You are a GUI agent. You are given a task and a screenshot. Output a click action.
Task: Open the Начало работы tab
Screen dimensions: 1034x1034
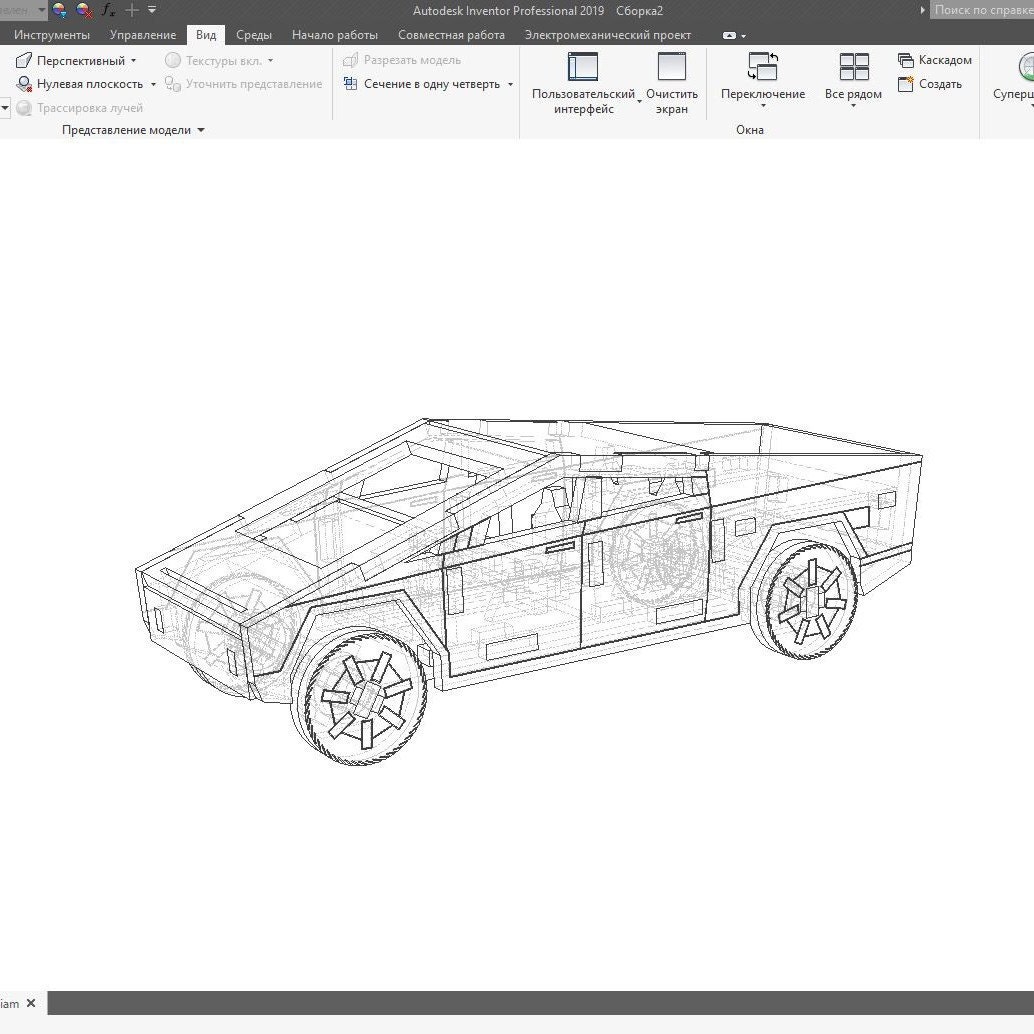tap(335, 35)
